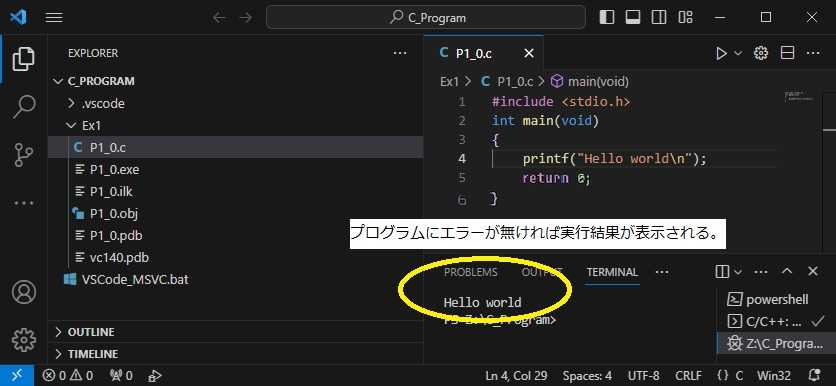Click the main(void) breadcrumb
Image resolution: width=836 pixels, height=386 pixels.
(590, 82)
